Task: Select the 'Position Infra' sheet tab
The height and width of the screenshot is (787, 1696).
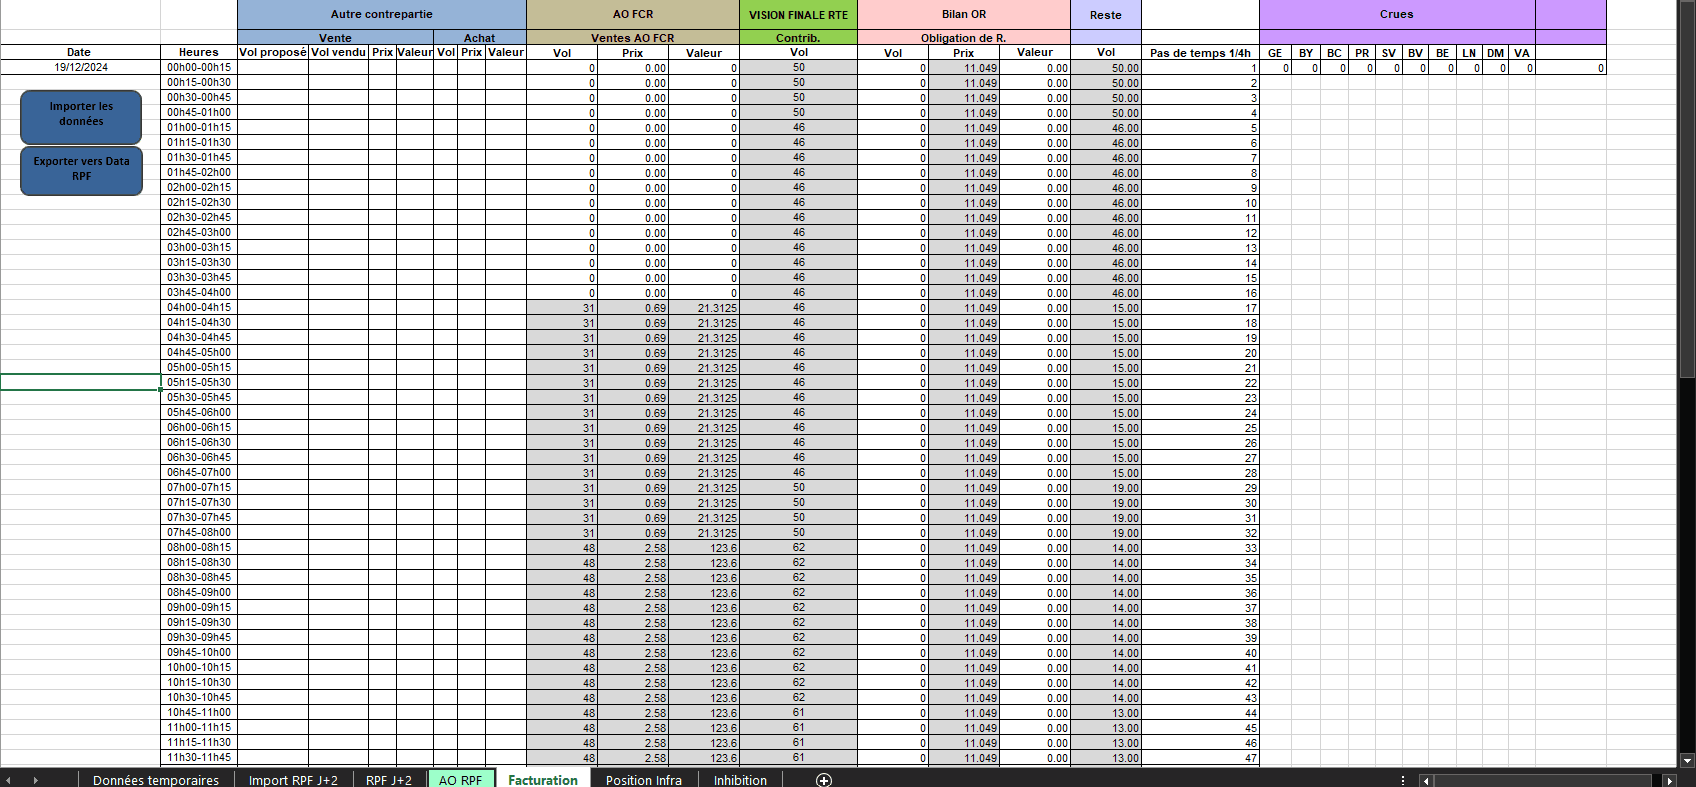Action: (x=643, y=780)
